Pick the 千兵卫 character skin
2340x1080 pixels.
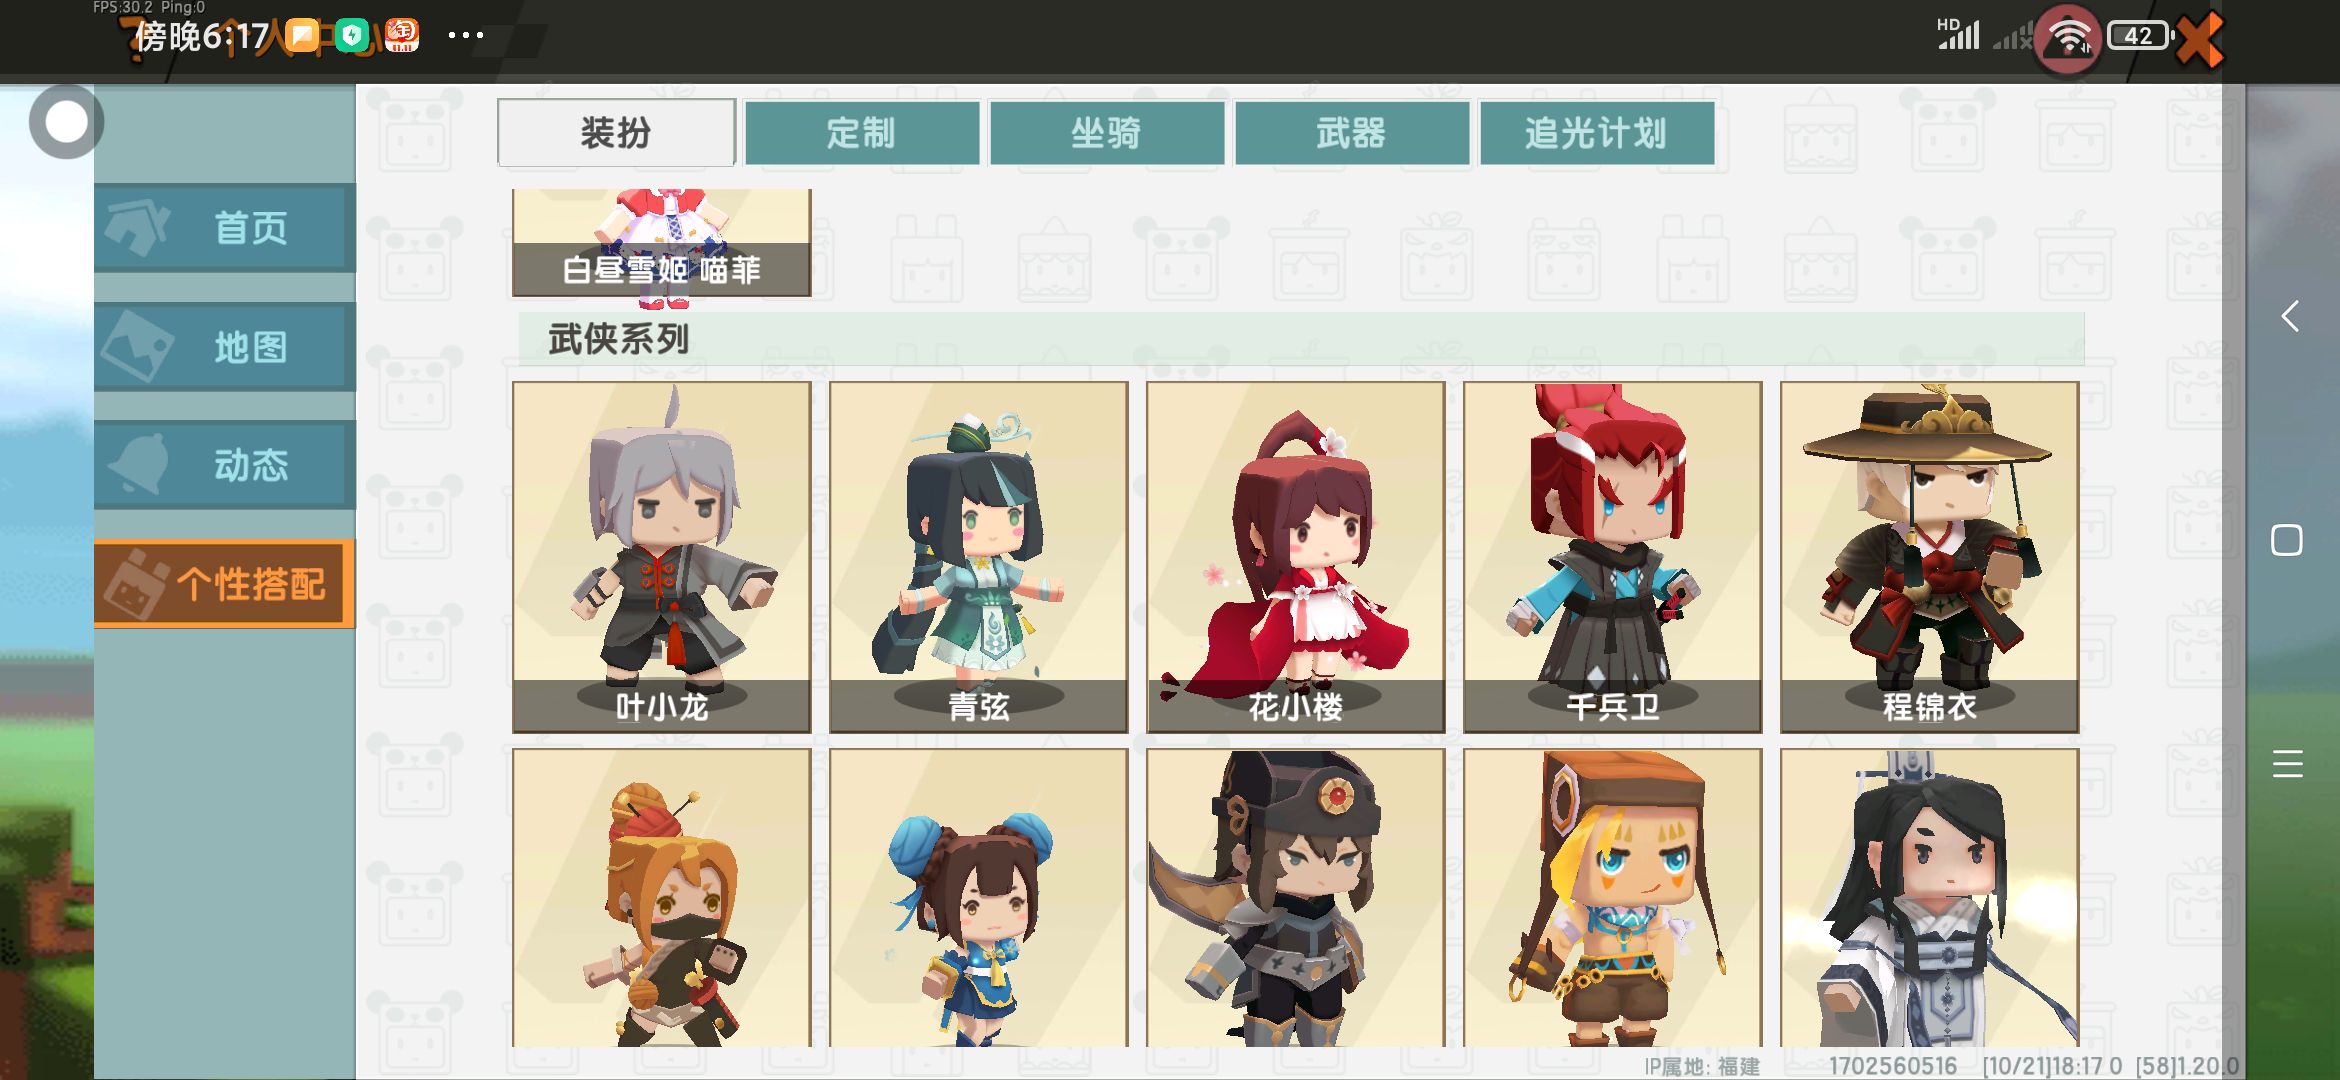pyautogui.click(x=1612, y=557)
